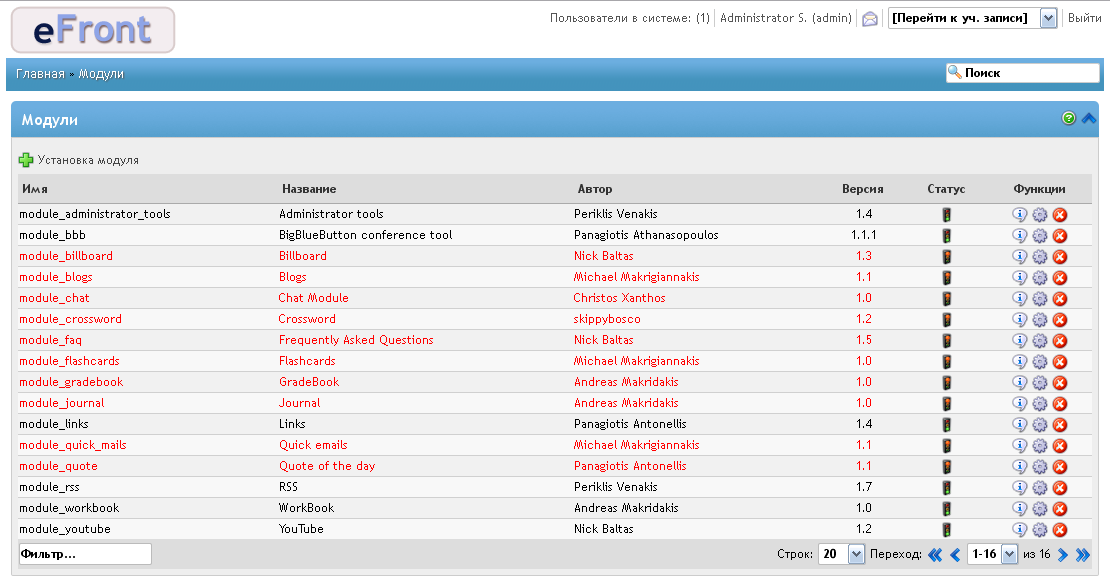Jump to last page of results
Viewport: 1110px width, 582px height.
(x=1083, y=555)
